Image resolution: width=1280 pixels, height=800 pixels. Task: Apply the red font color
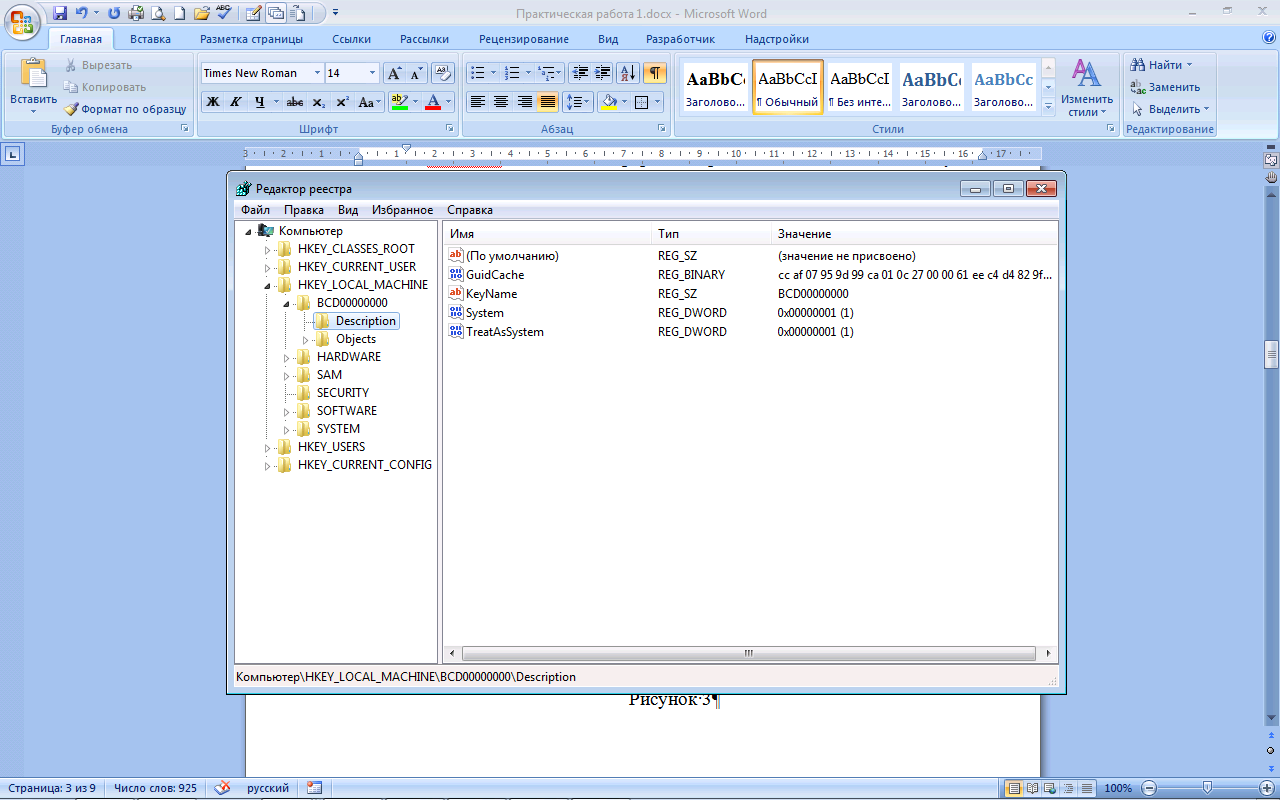[x=432, y=102]
